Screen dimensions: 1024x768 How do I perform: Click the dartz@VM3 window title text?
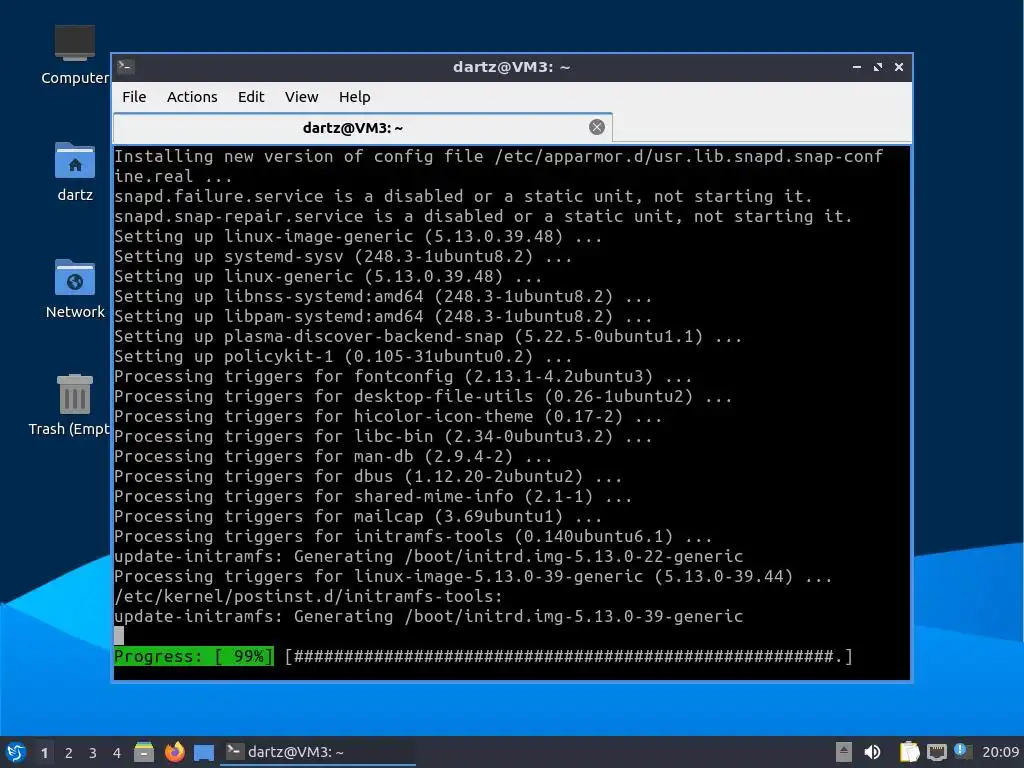point(511,67)
